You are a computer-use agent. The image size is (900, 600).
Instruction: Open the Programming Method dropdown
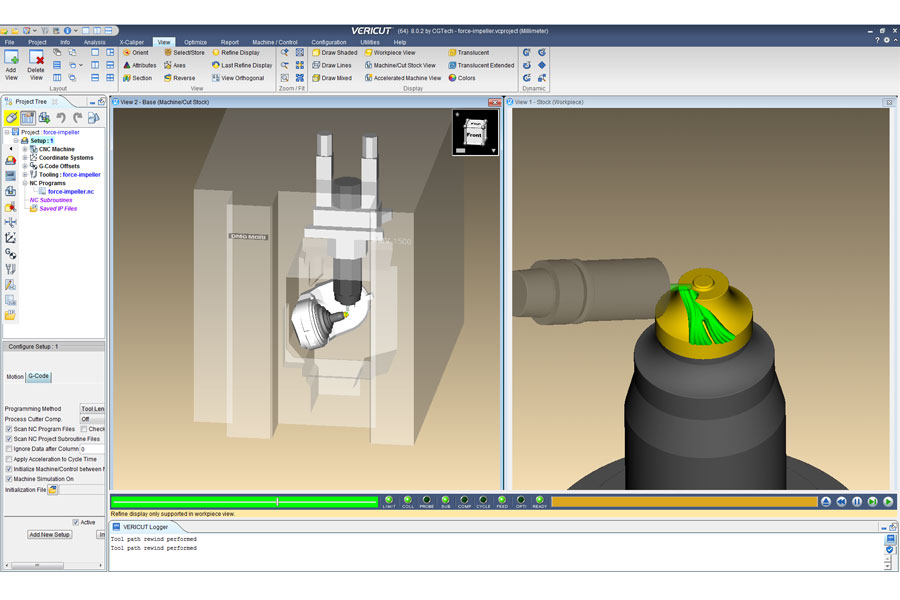pos(92,409)
